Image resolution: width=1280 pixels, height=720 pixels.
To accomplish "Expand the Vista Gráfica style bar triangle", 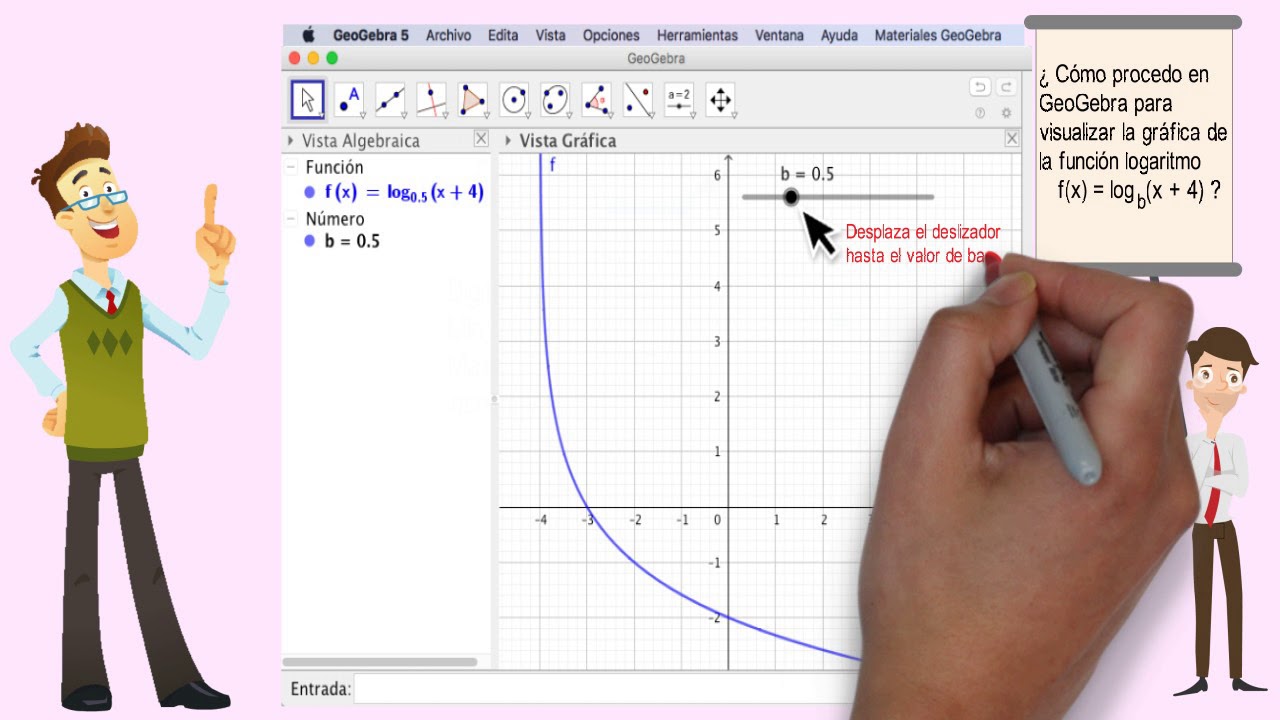I will point(508,141).
